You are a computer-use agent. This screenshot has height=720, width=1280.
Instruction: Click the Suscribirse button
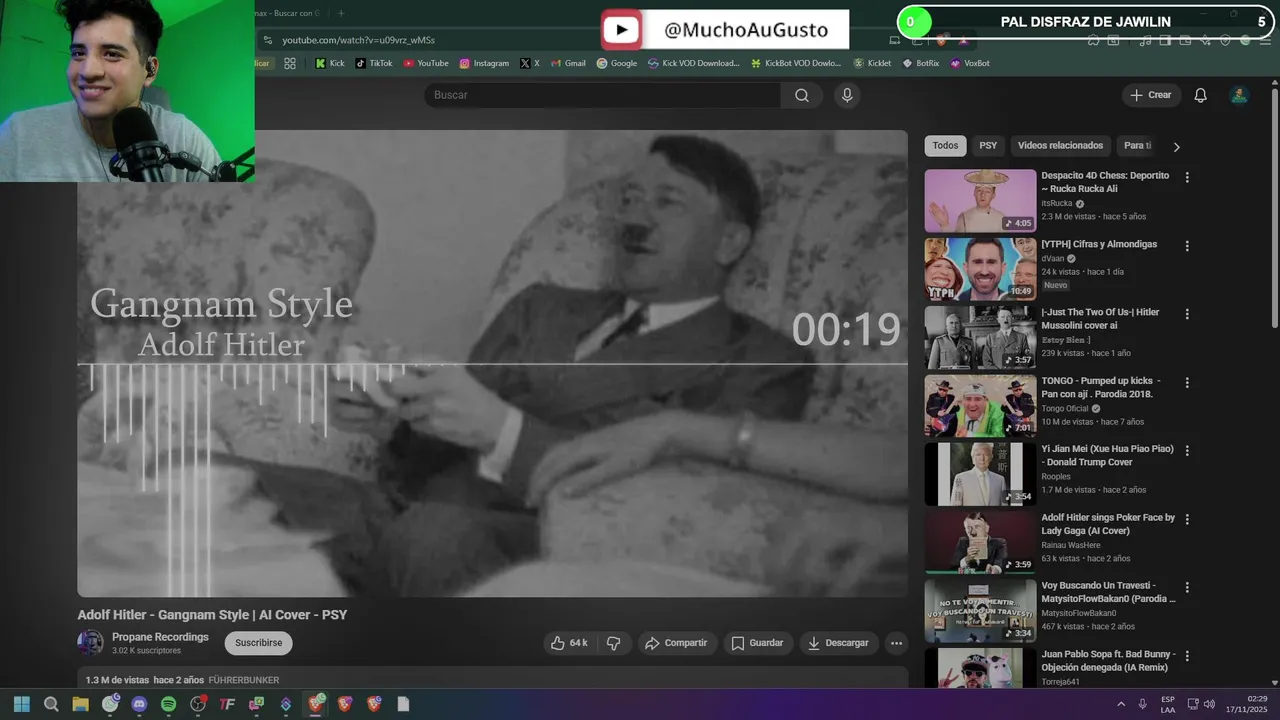click(258, 643)
